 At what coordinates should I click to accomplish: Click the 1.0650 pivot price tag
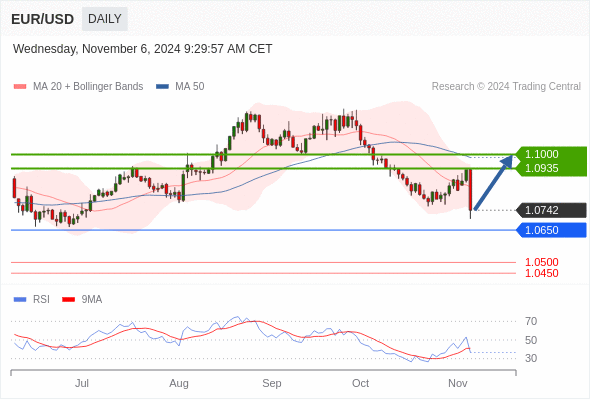[552, 230]
